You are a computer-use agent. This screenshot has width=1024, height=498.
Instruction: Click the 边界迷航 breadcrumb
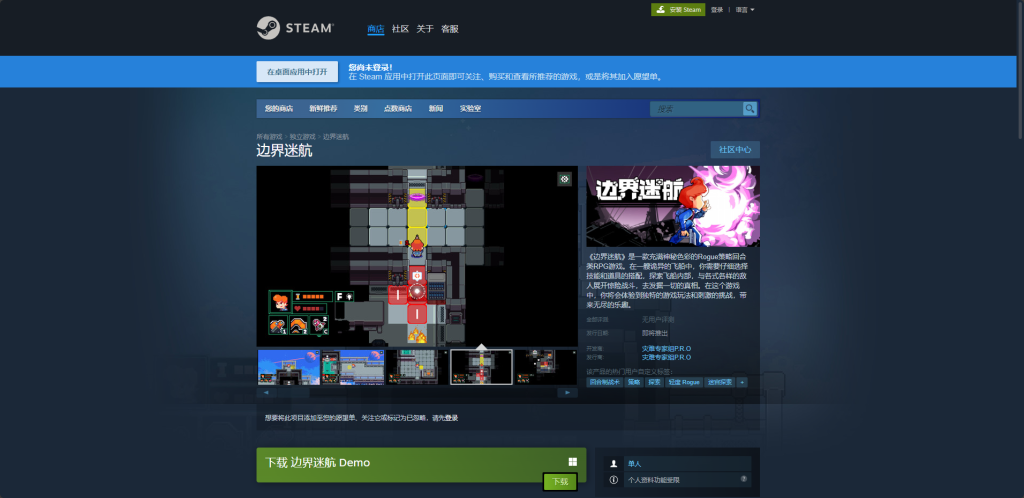pyautogui.click(x=336, y=137)
